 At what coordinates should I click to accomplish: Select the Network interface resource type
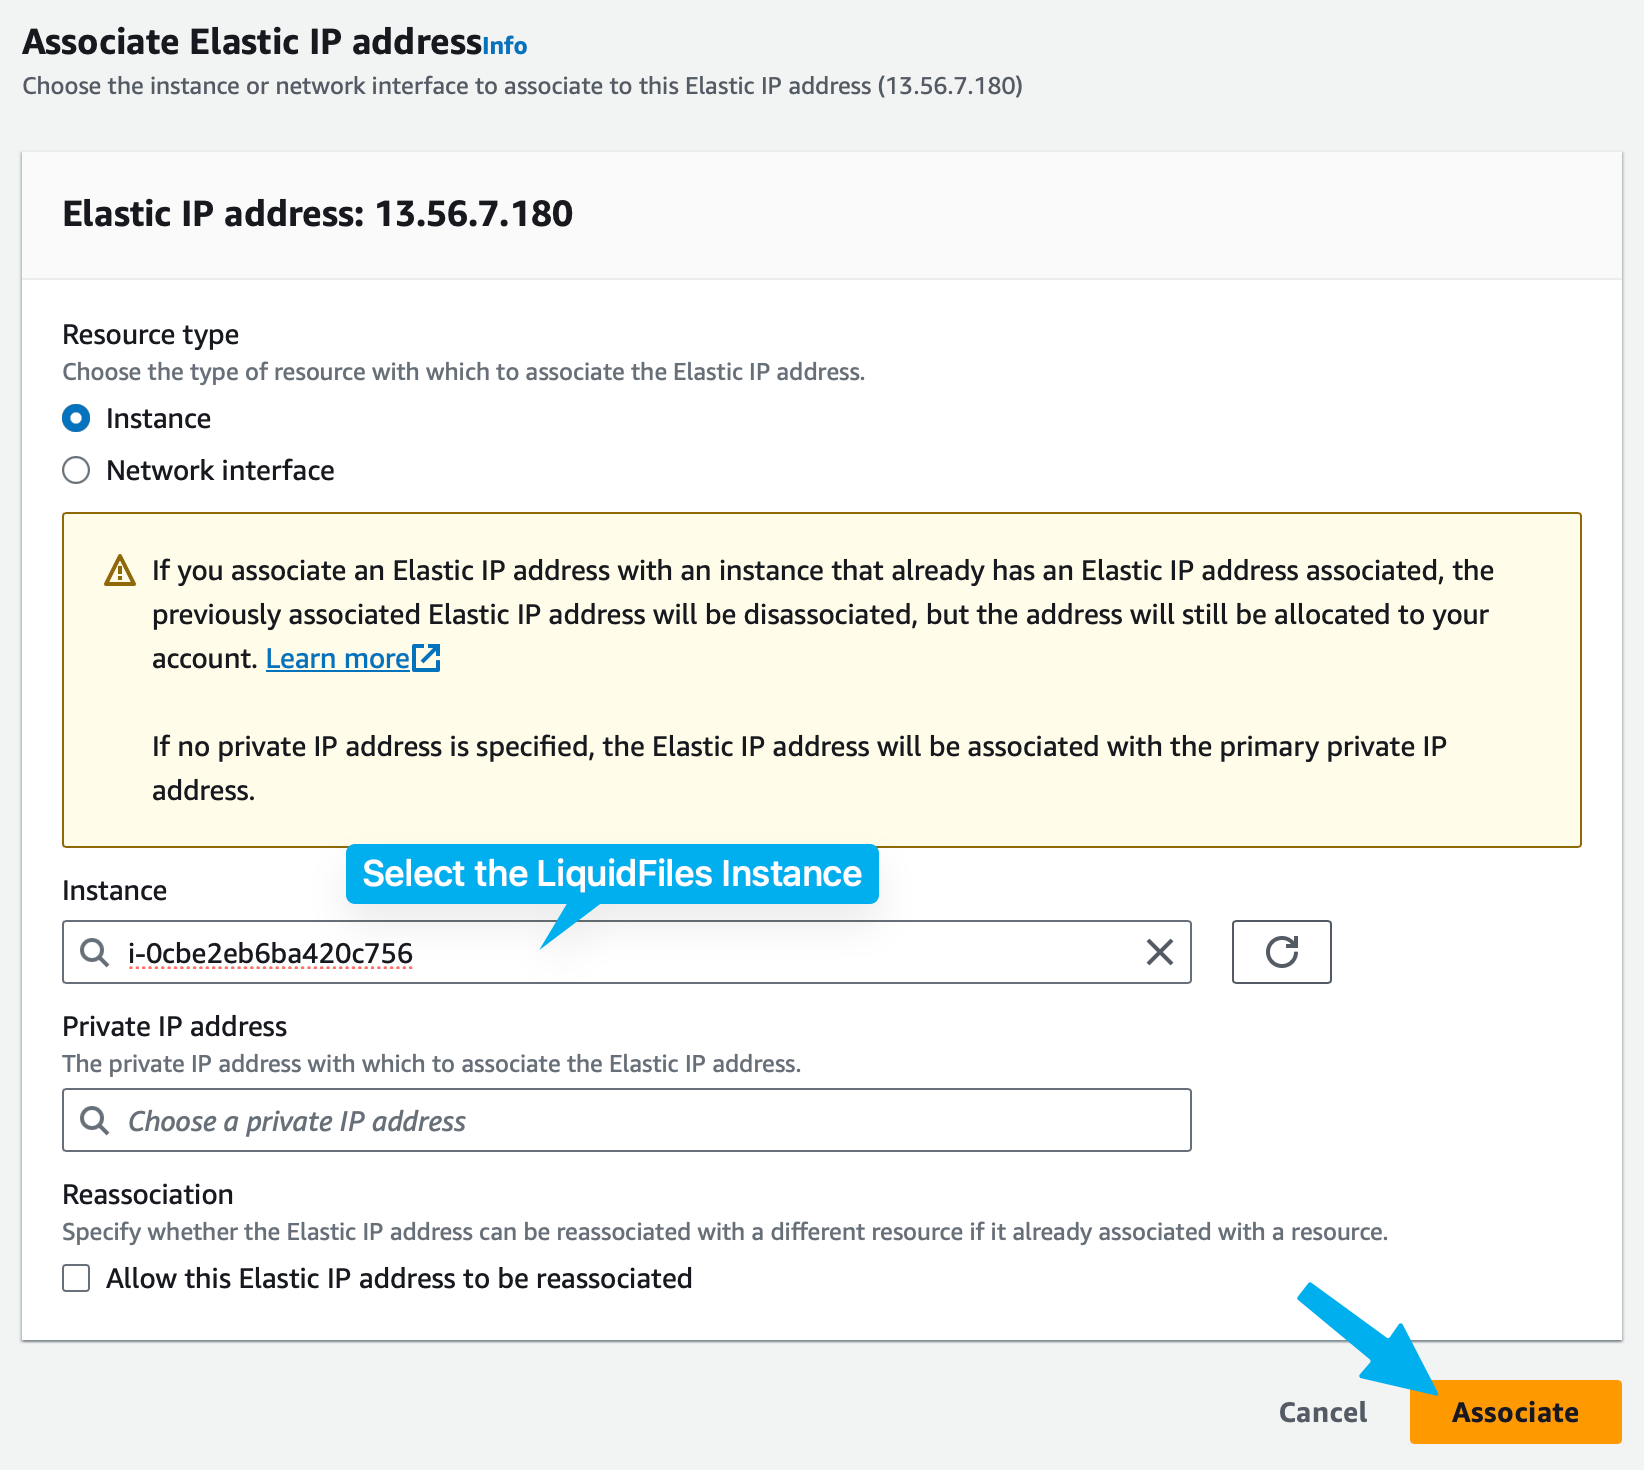coord(76,470)
